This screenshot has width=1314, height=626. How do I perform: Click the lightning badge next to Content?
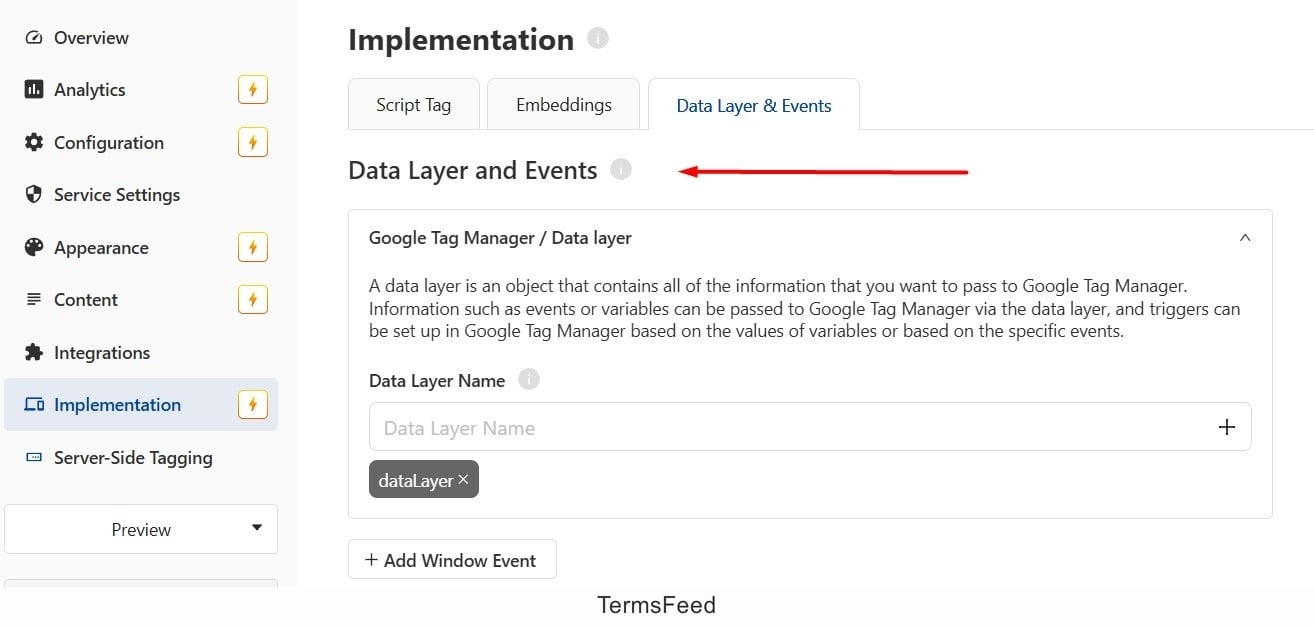tap(253, 300)
